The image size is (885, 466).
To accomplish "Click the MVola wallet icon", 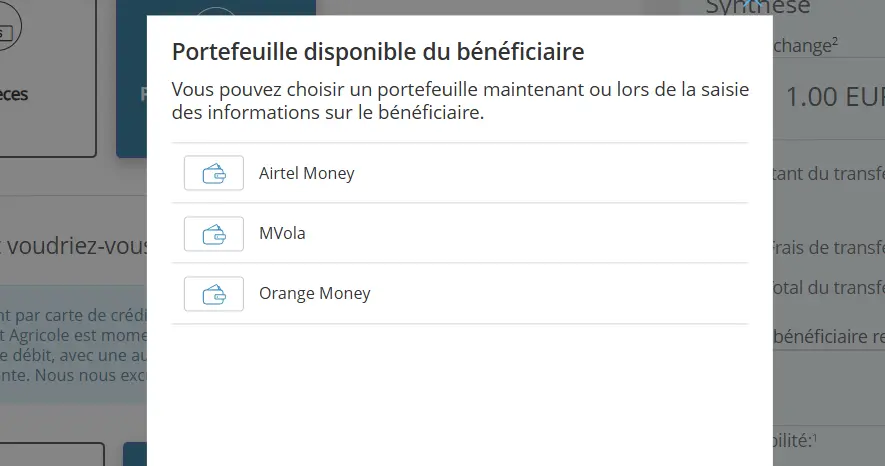I will [214, 234].
